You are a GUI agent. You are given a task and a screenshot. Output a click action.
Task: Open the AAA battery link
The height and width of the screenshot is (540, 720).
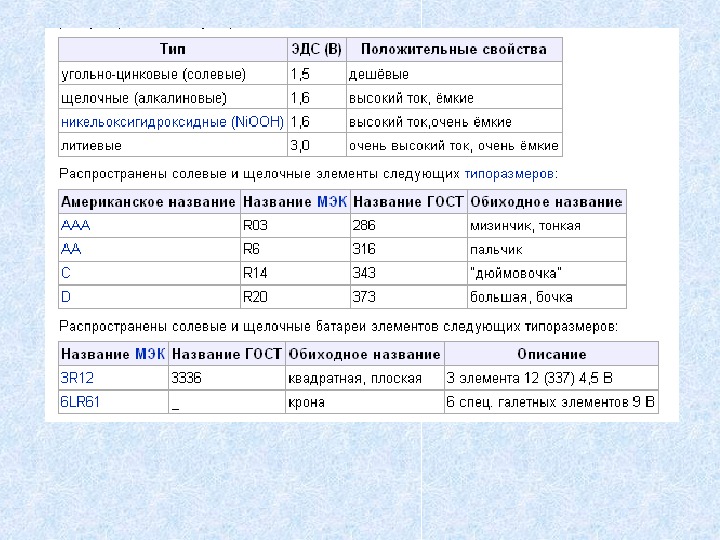[x=75, y=225]
